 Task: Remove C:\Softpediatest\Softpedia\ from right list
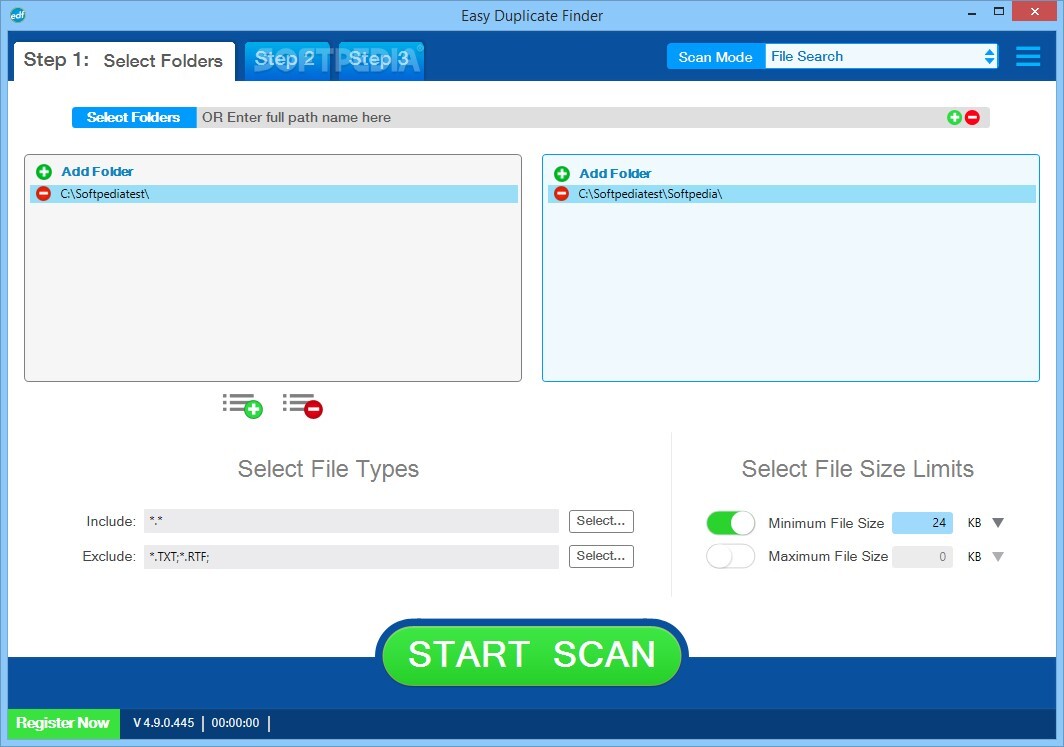pyautogui.click(x=562, y=194)
